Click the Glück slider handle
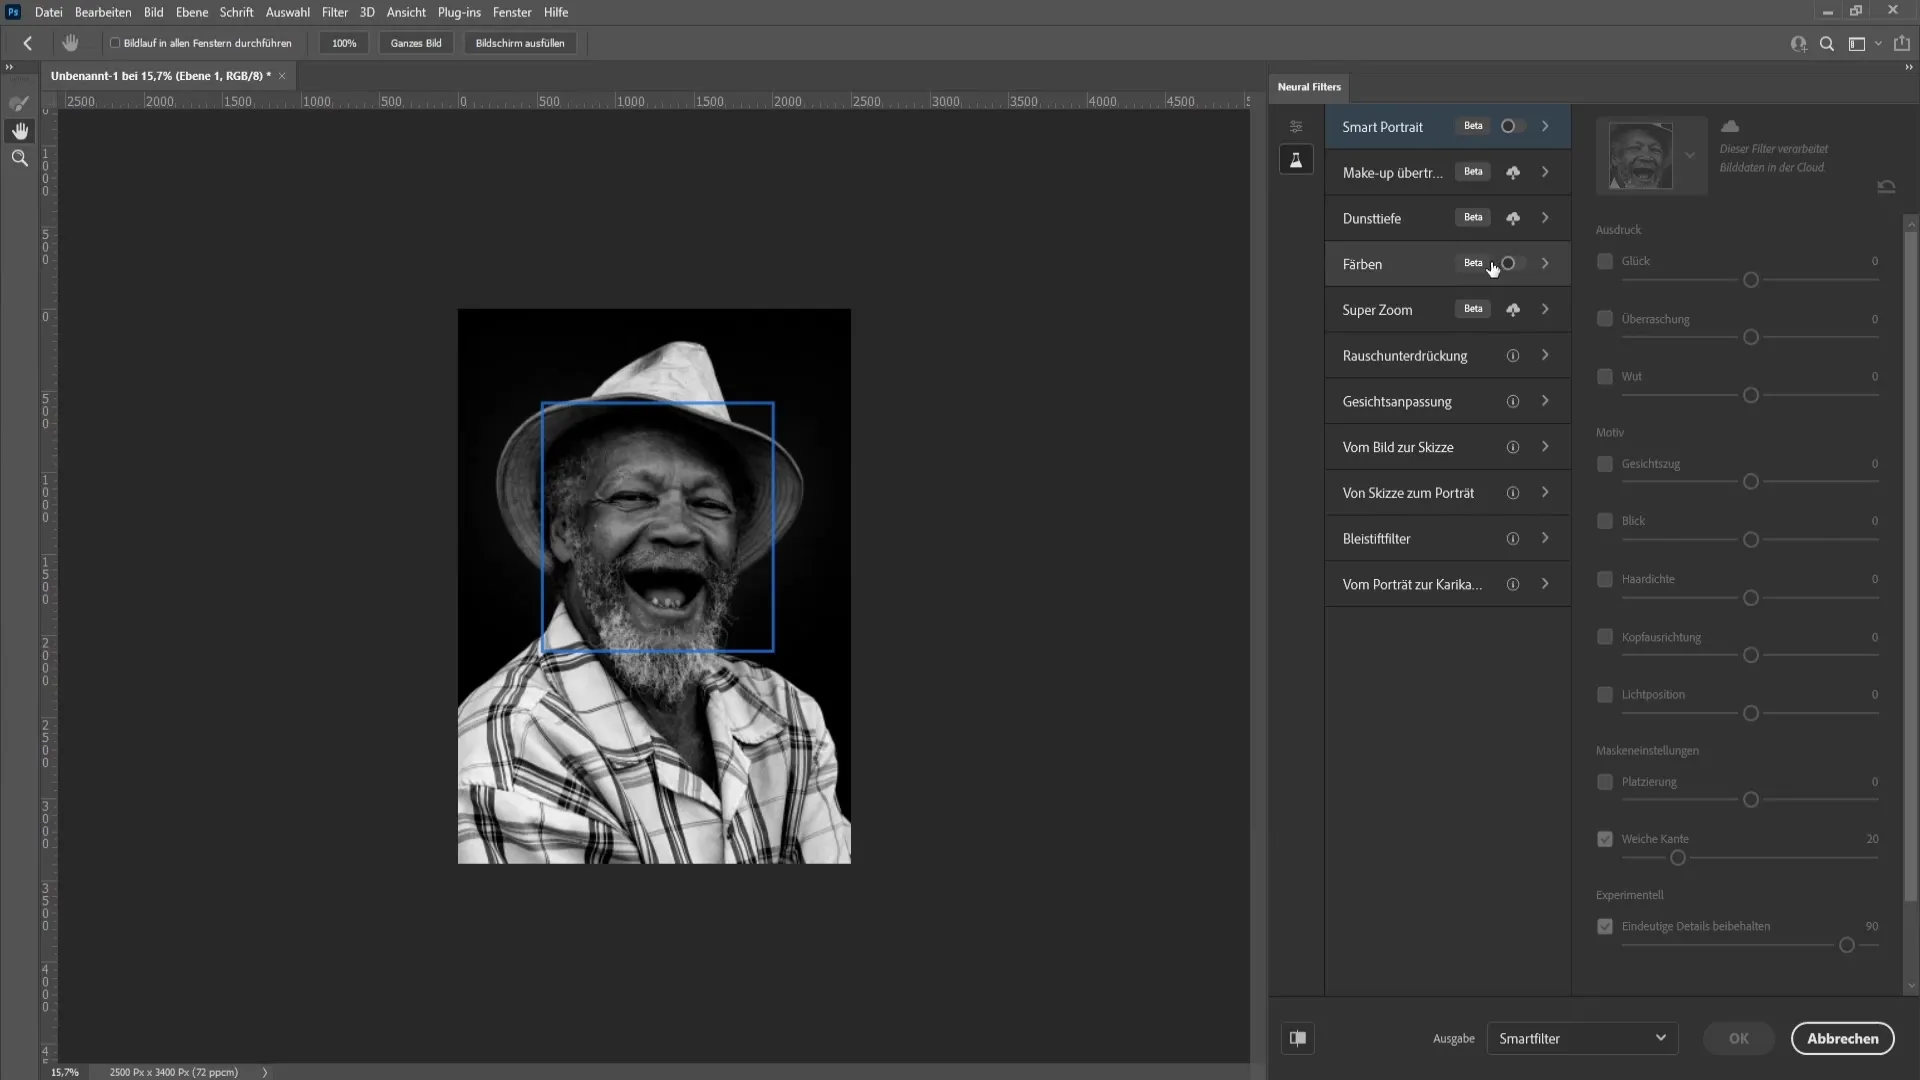Viewport: 1920px width, 1080px height. [1751, 280]
